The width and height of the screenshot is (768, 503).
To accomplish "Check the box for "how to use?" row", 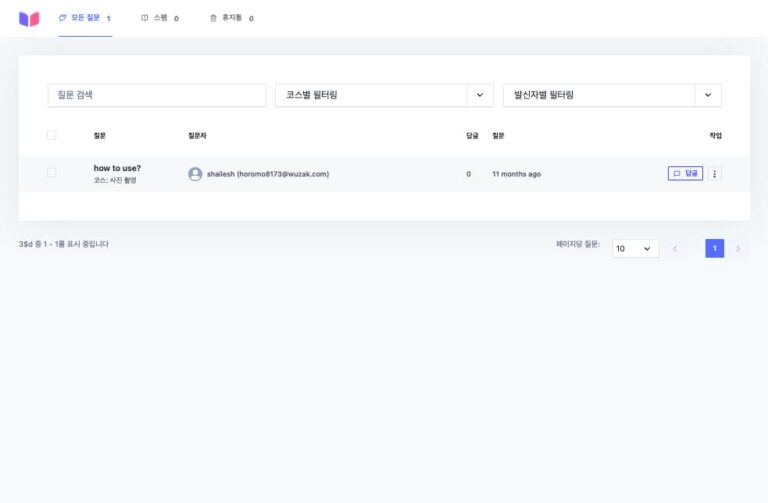I will [x=52, y=173].
